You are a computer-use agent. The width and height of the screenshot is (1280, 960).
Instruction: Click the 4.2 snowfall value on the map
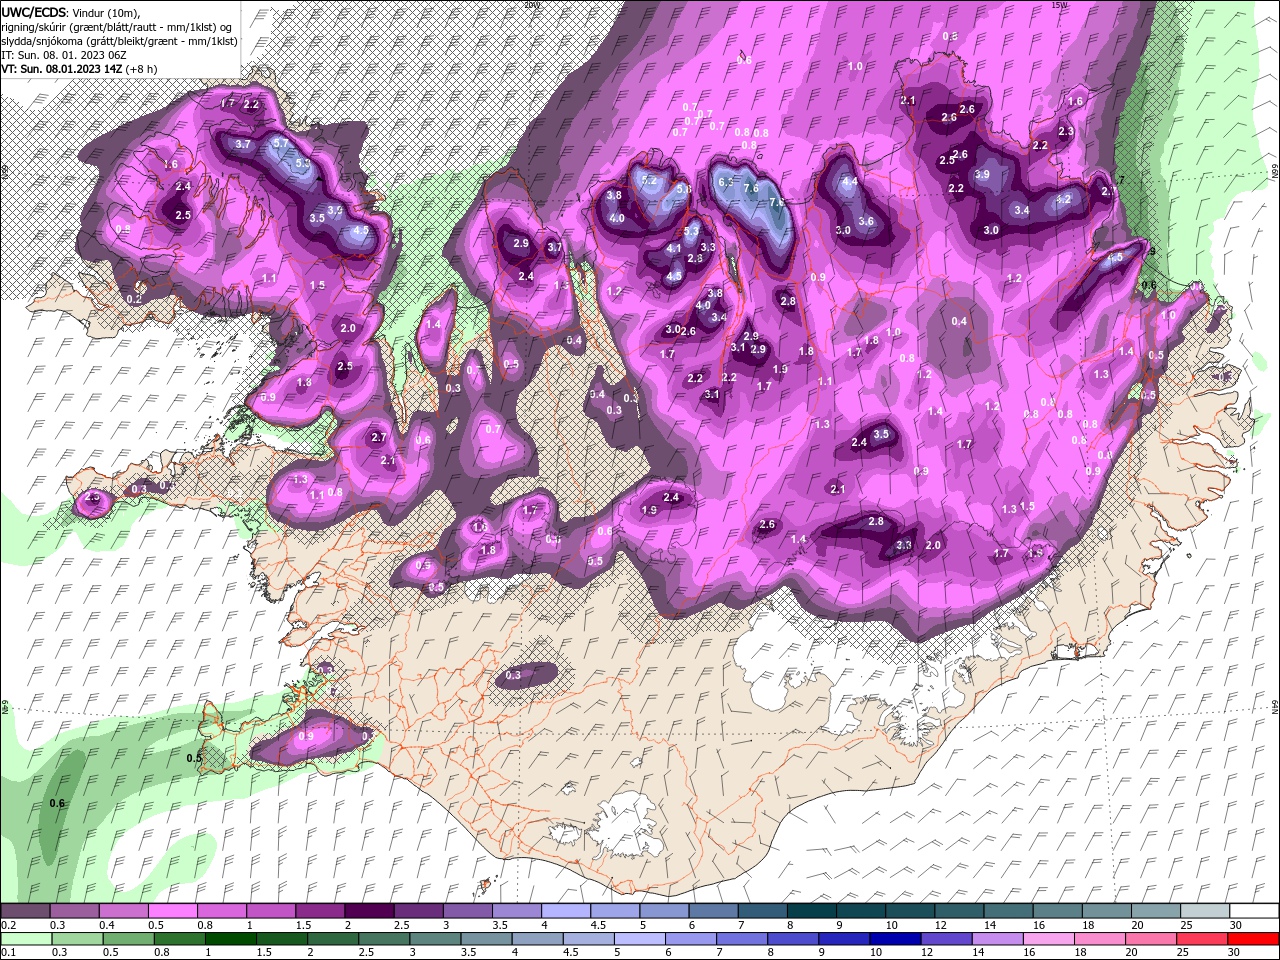click(1064, 199)
